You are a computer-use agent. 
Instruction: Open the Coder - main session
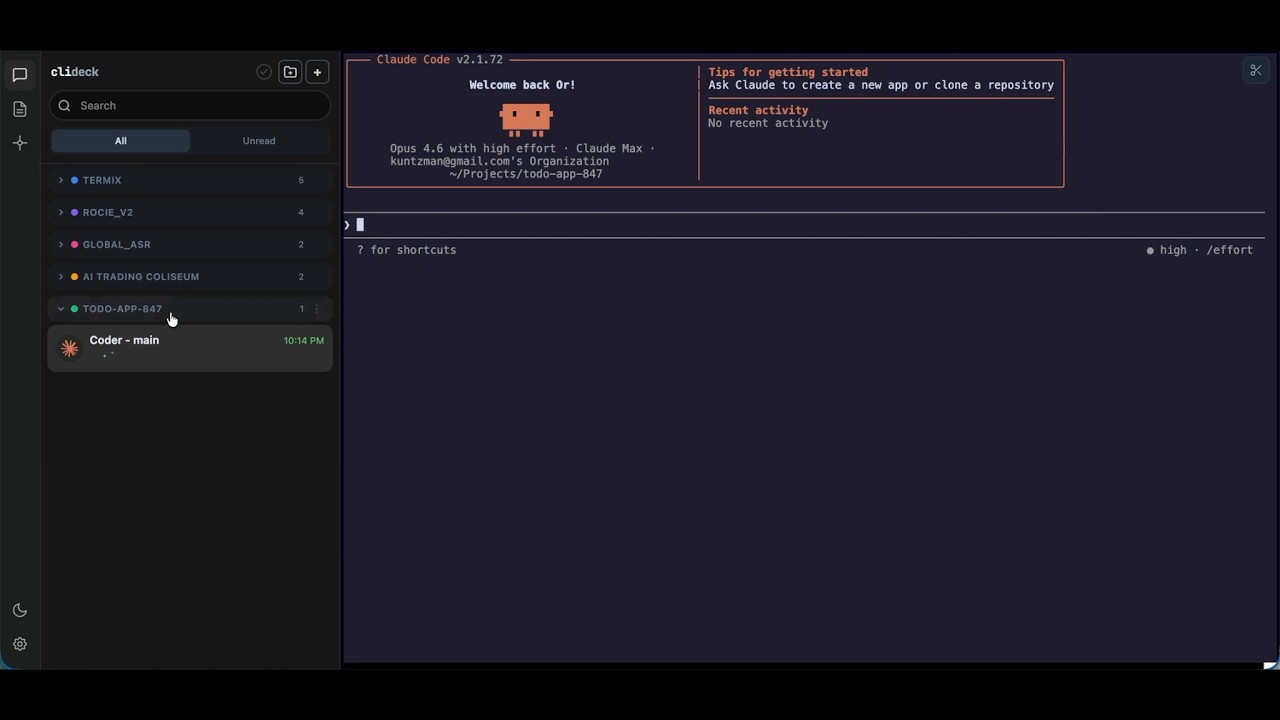(190, 348)
